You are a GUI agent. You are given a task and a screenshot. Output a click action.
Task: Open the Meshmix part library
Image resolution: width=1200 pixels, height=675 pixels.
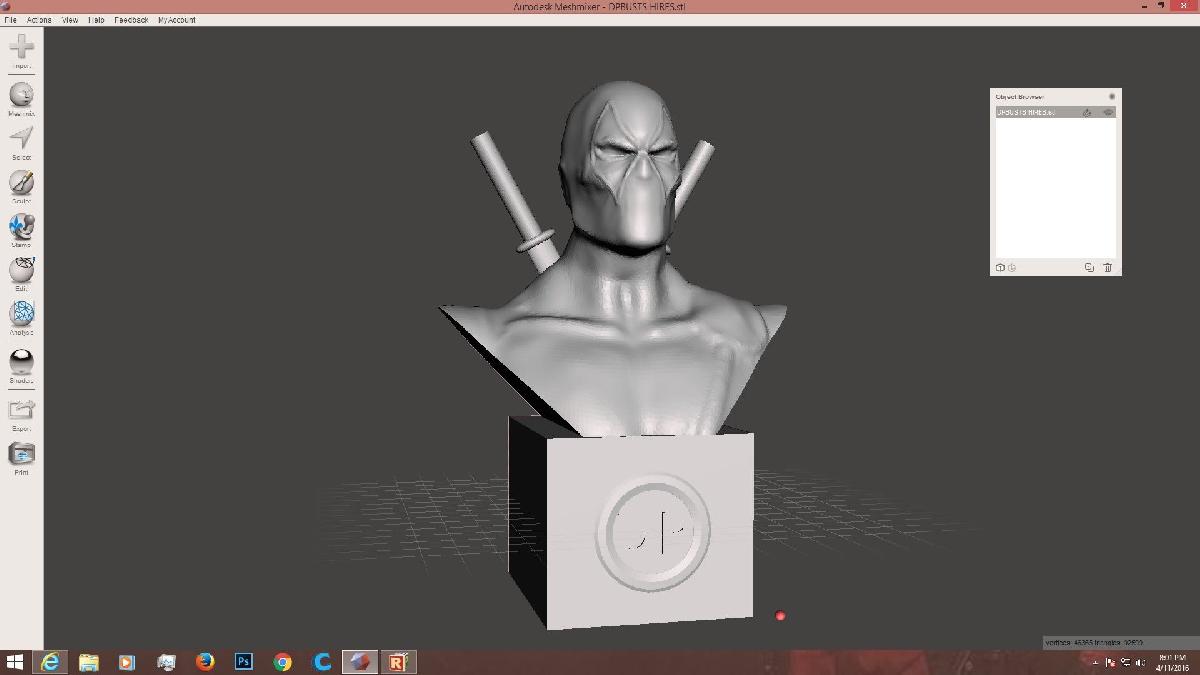tap(20, 95)
